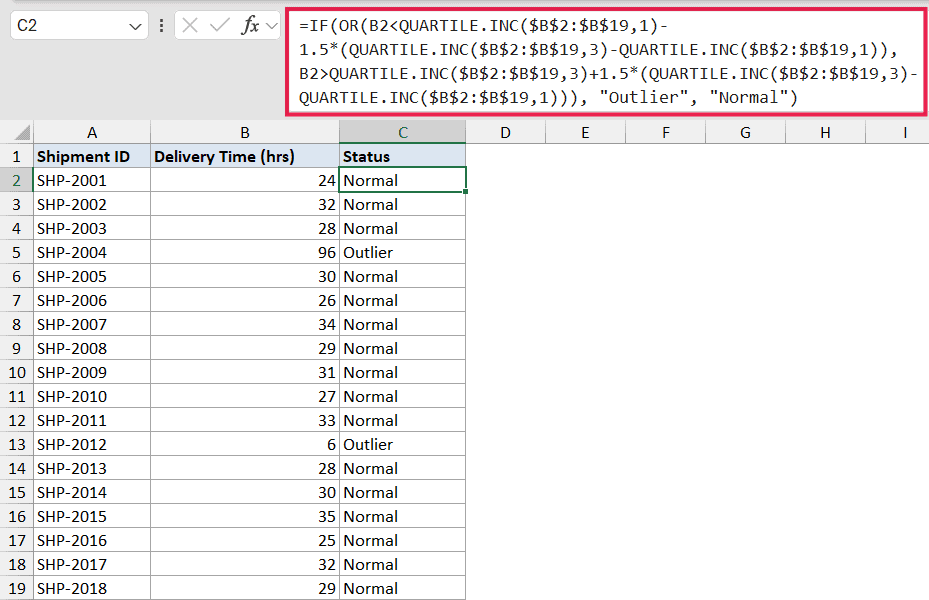The height and width of the screenshot is (600, 929).
Task: Click cell SHP-2002
Action: tap(92, 204)
